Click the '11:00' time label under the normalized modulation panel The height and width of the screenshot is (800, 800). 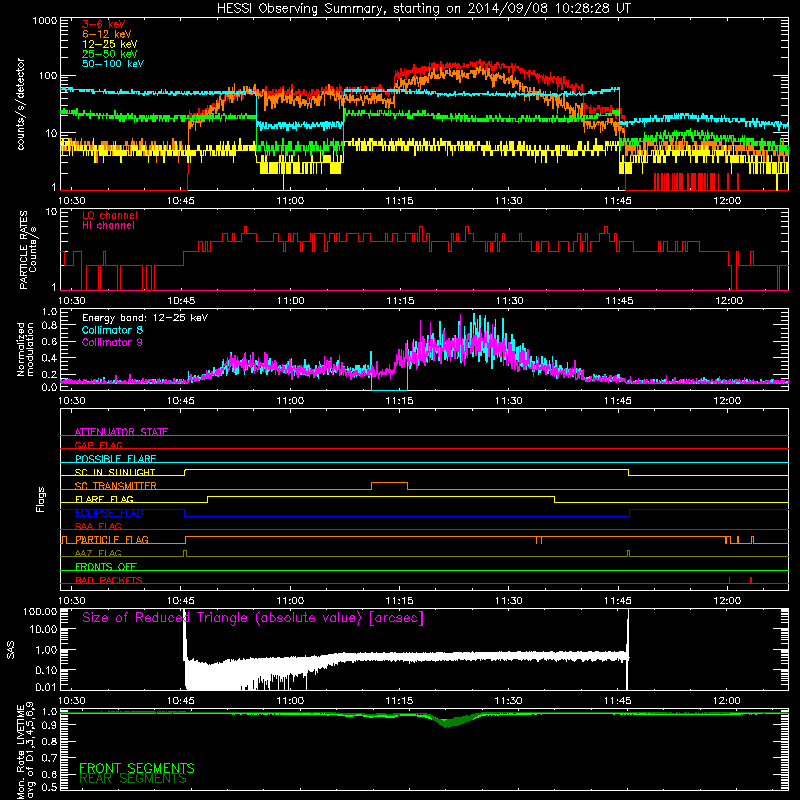pyautogui.click(x=290, y=401)
